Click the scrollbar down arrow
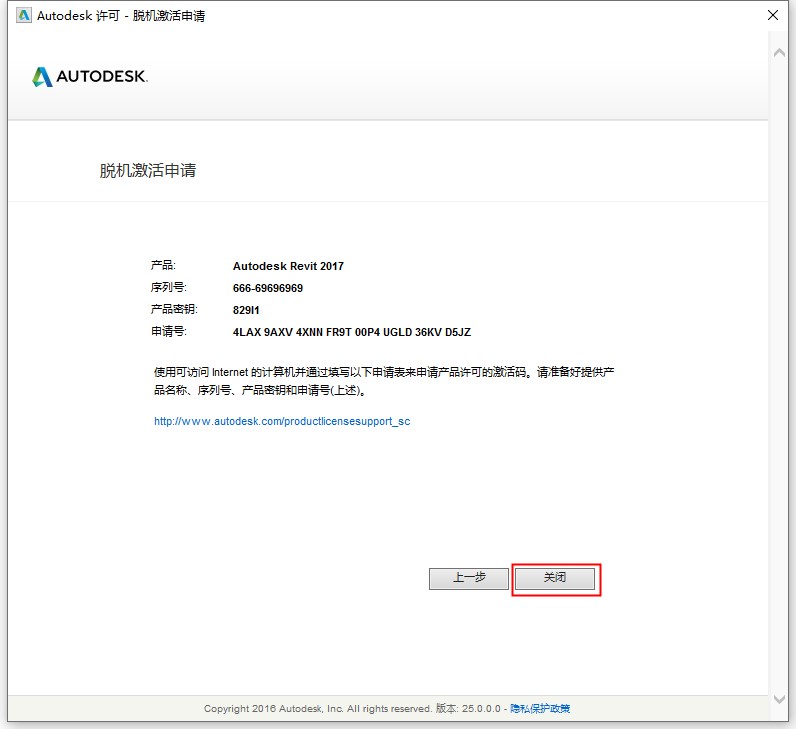 tap(780, 698)
